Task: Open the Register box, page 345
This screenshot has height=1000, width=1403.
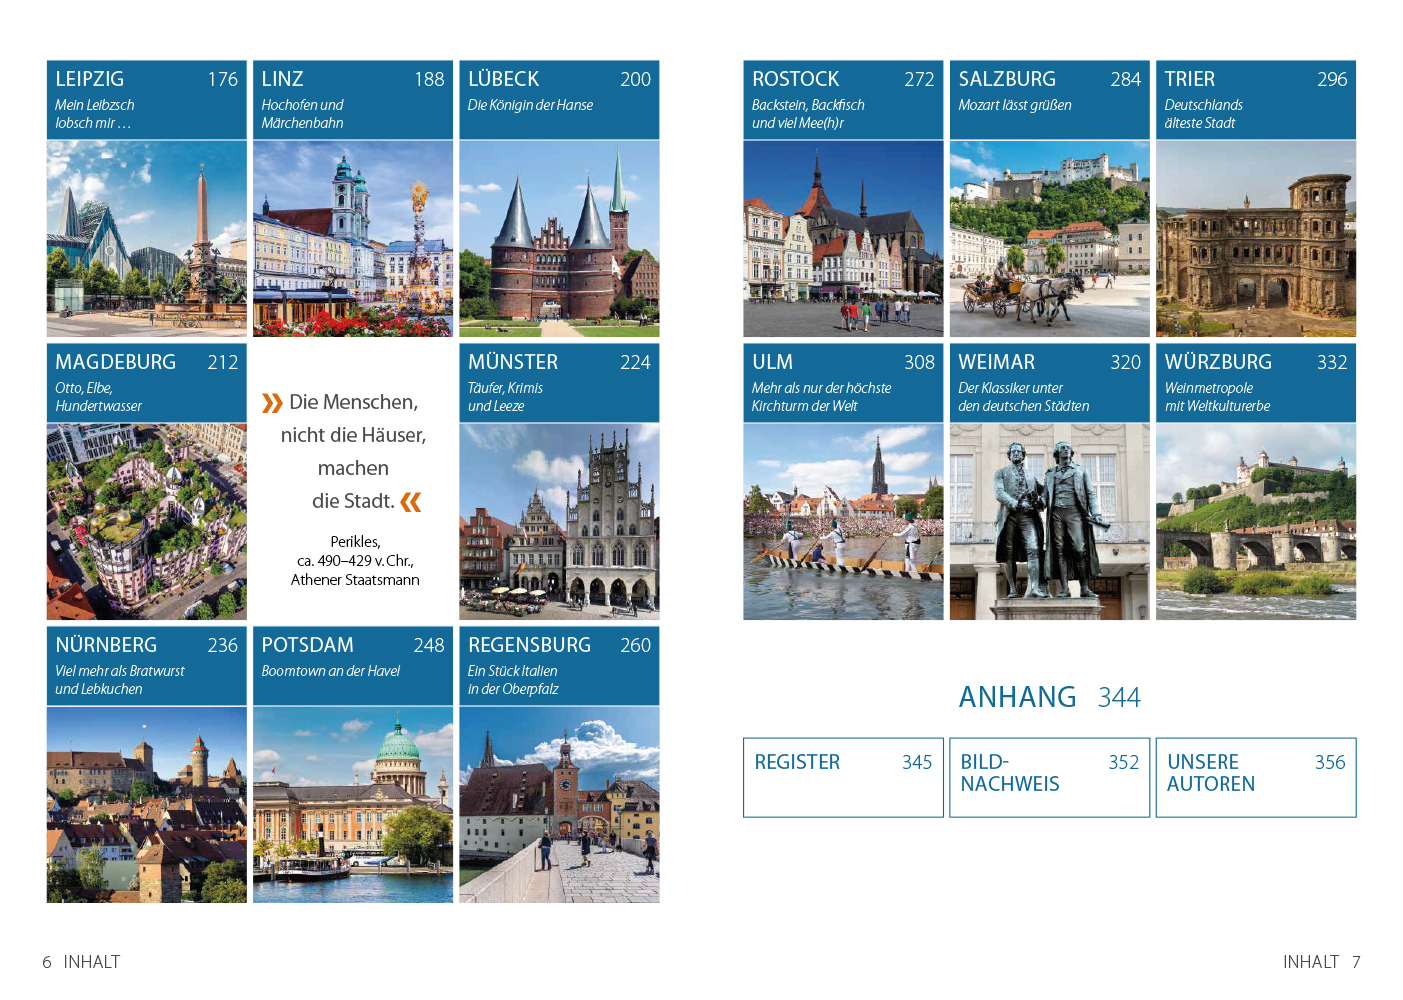Action: pyautogui.click(x=843, y=777)
